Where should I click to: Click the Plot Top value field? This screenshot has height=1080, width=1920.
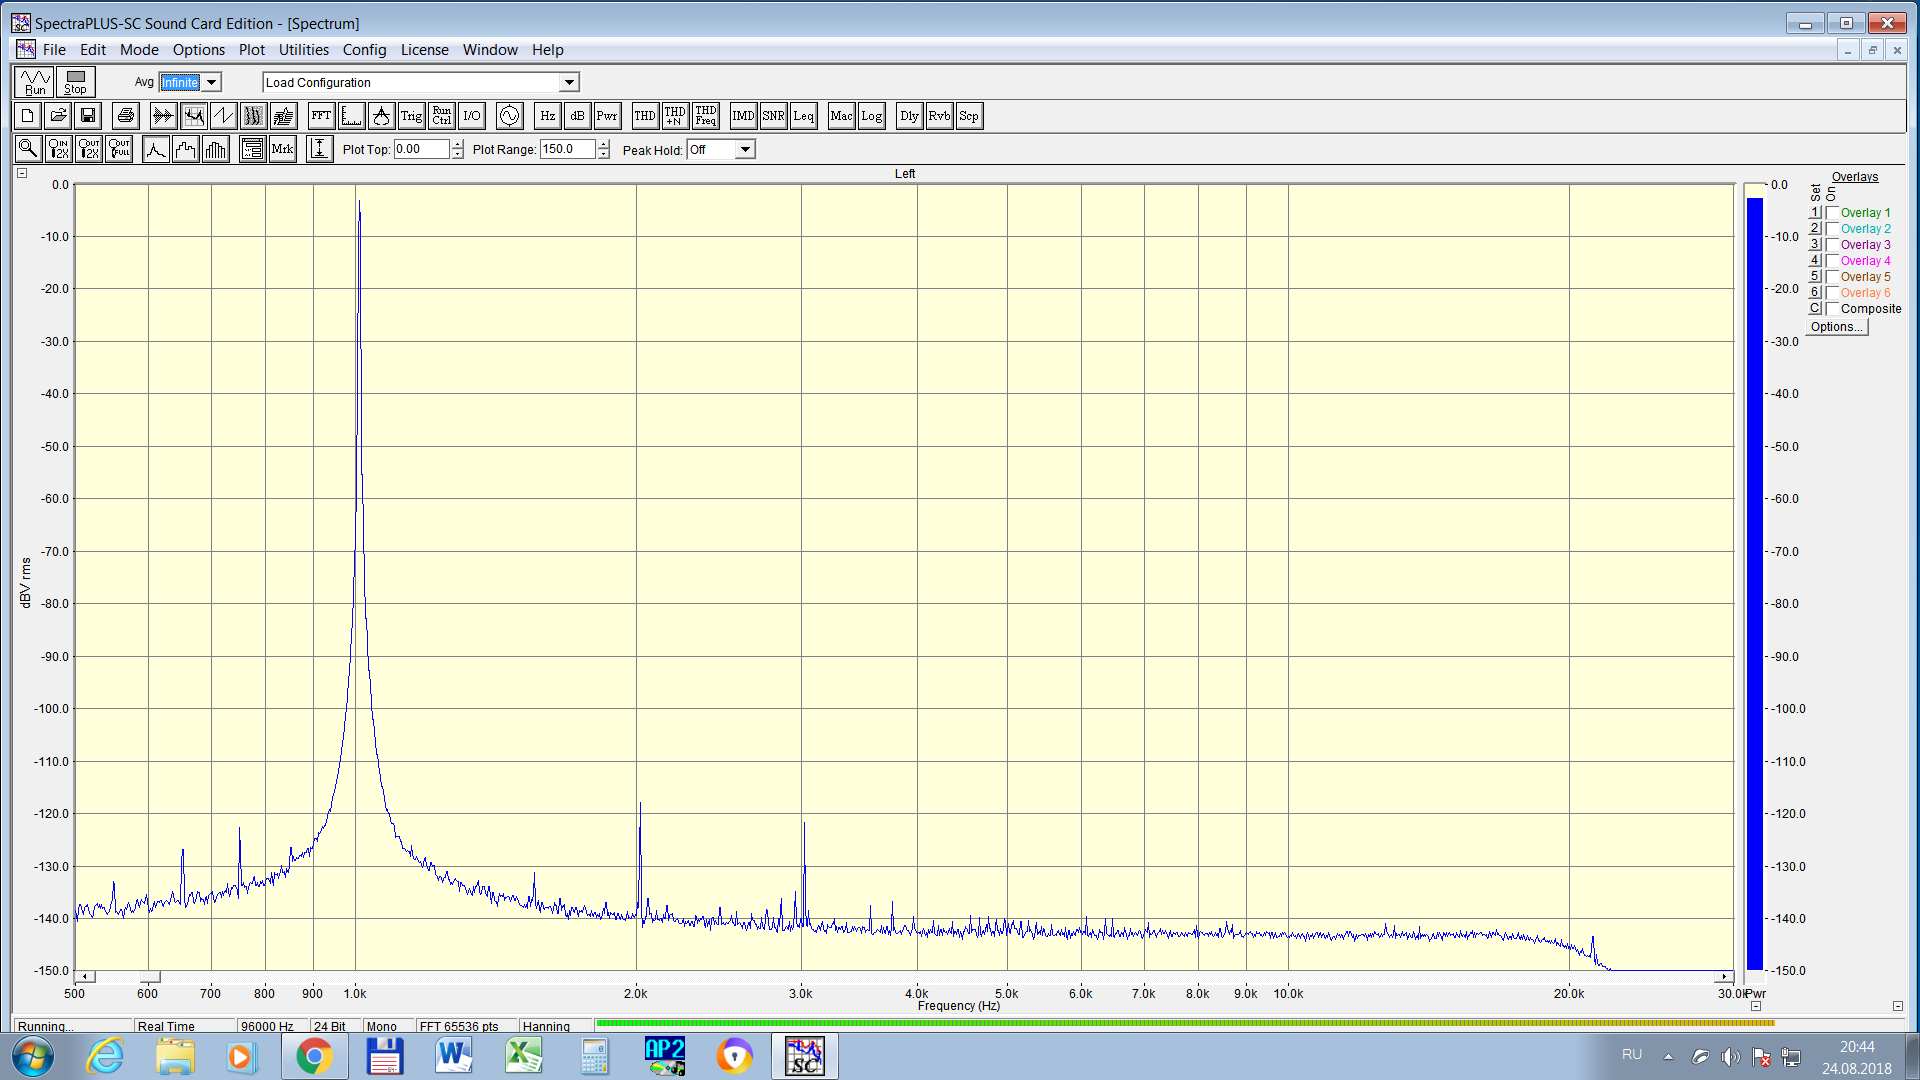(x=421, y=150)
